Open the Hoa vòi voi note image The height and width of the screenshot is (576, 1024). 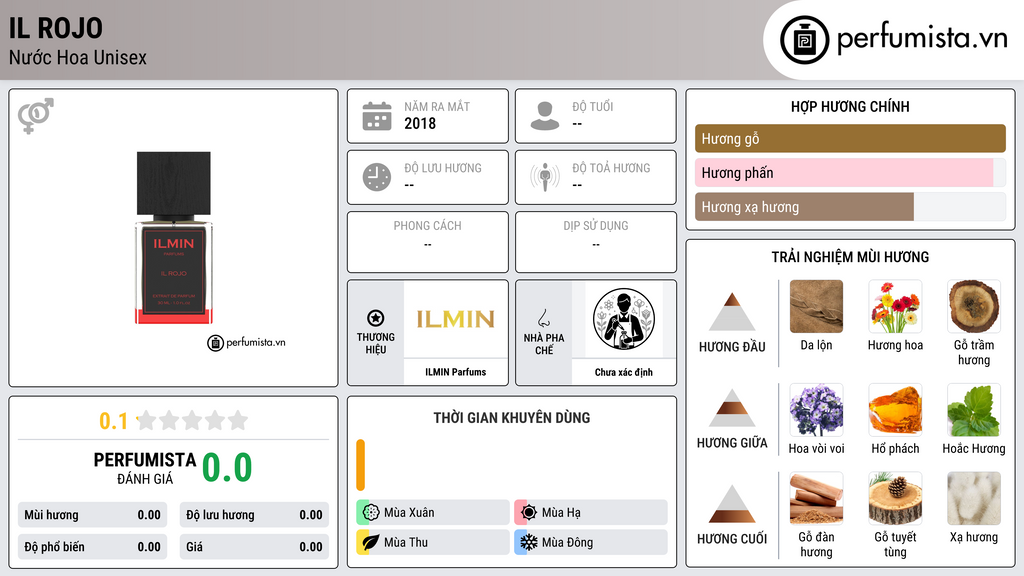(816, 410)
